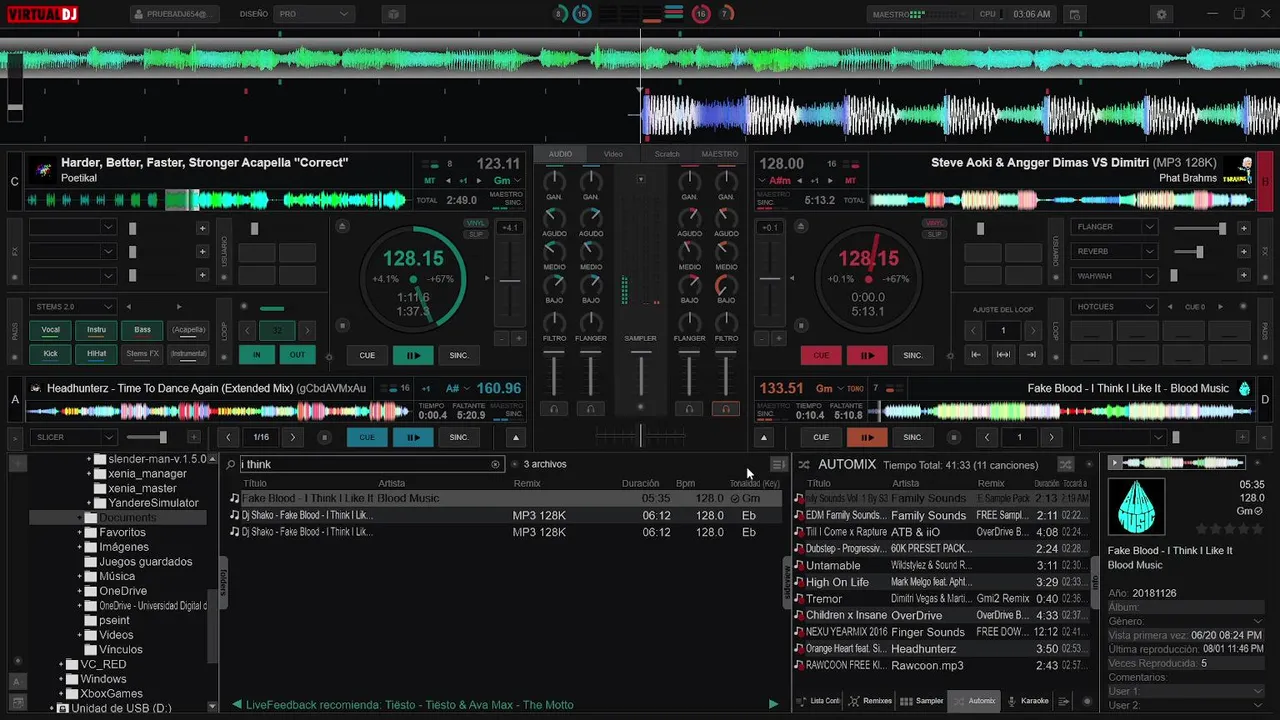Switch to the MAESTRO mixer tab
The image size is (1280, 720).
pos(719,154)
